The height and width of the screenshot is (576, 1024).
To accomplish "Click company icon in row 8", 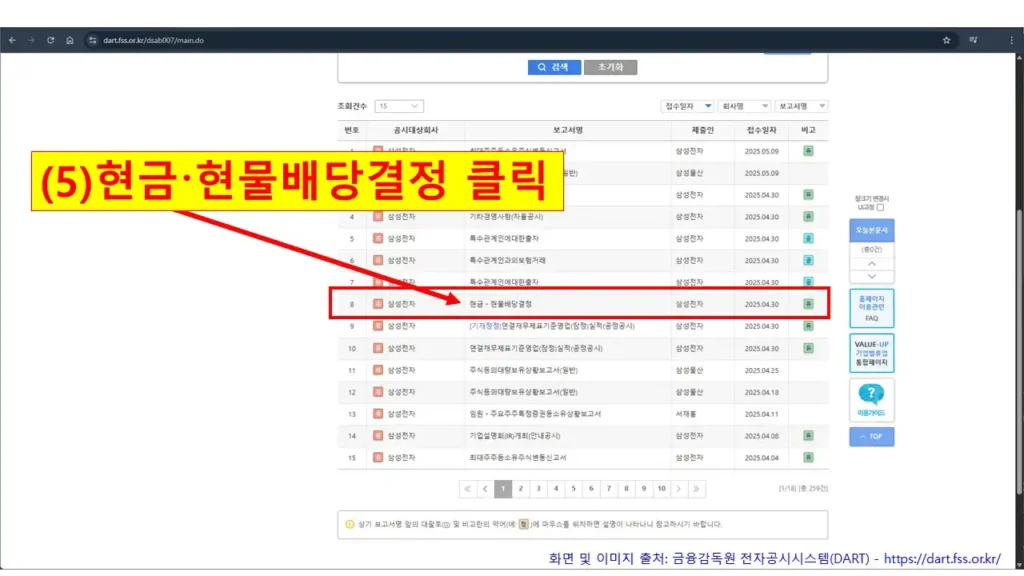I will point(377,304).
